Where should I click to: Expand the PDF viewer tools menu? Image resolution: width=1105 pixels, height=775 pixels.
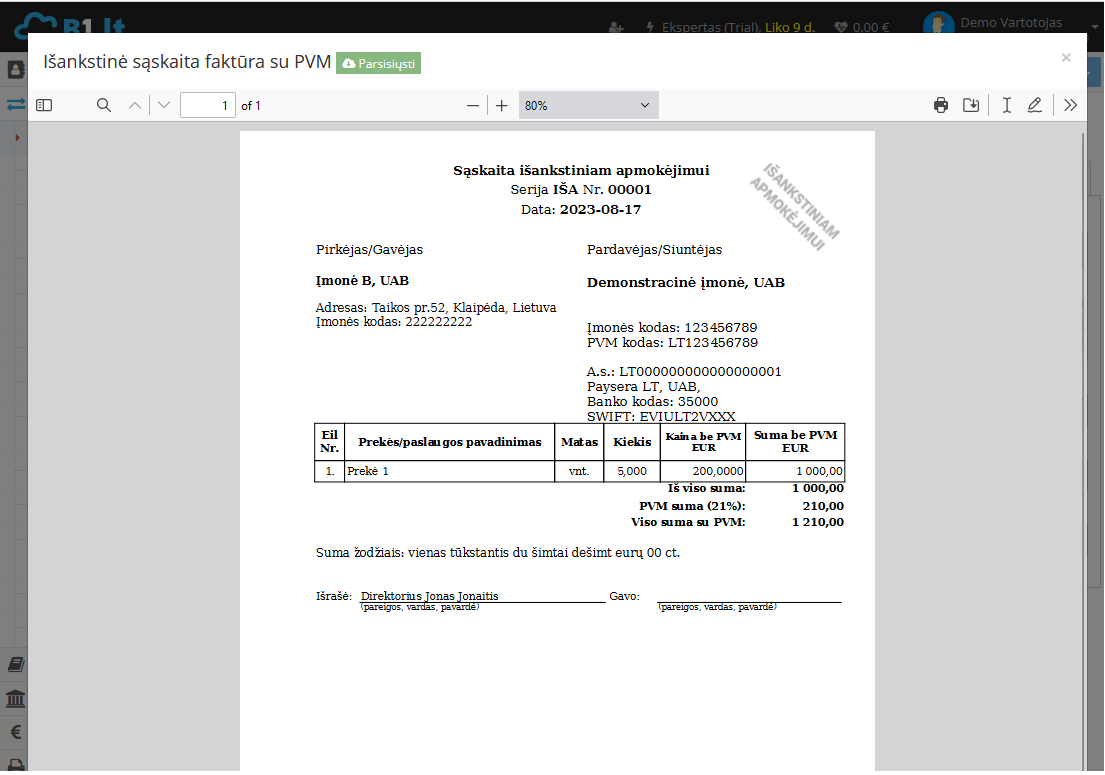pos(1070,105)
